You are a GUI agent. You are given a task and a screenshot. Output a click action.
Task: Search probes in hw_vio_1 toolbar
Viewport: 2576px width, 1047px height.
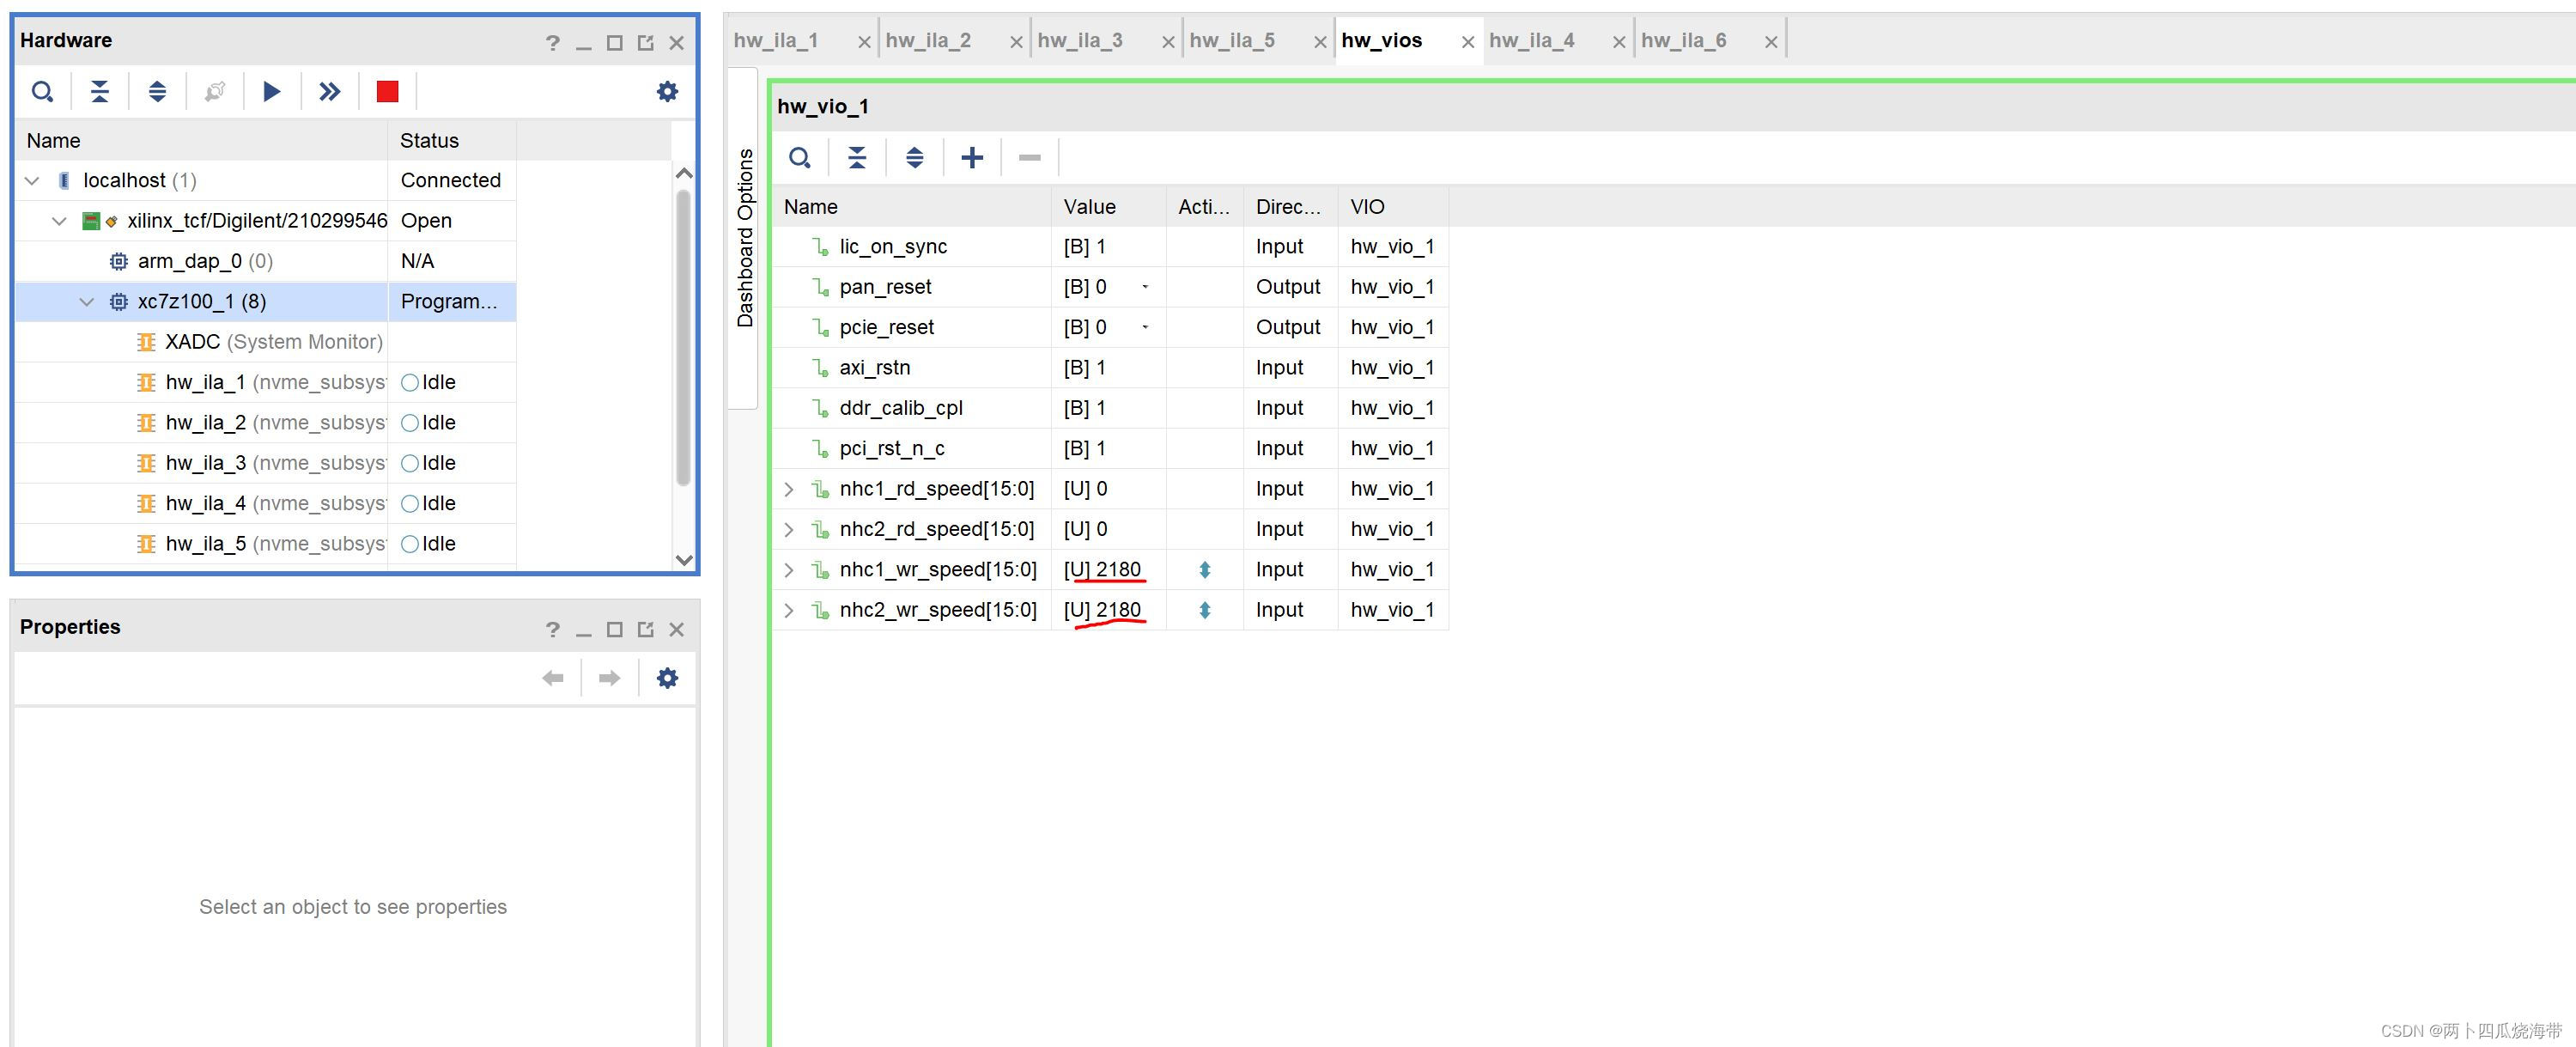[799, 158]
